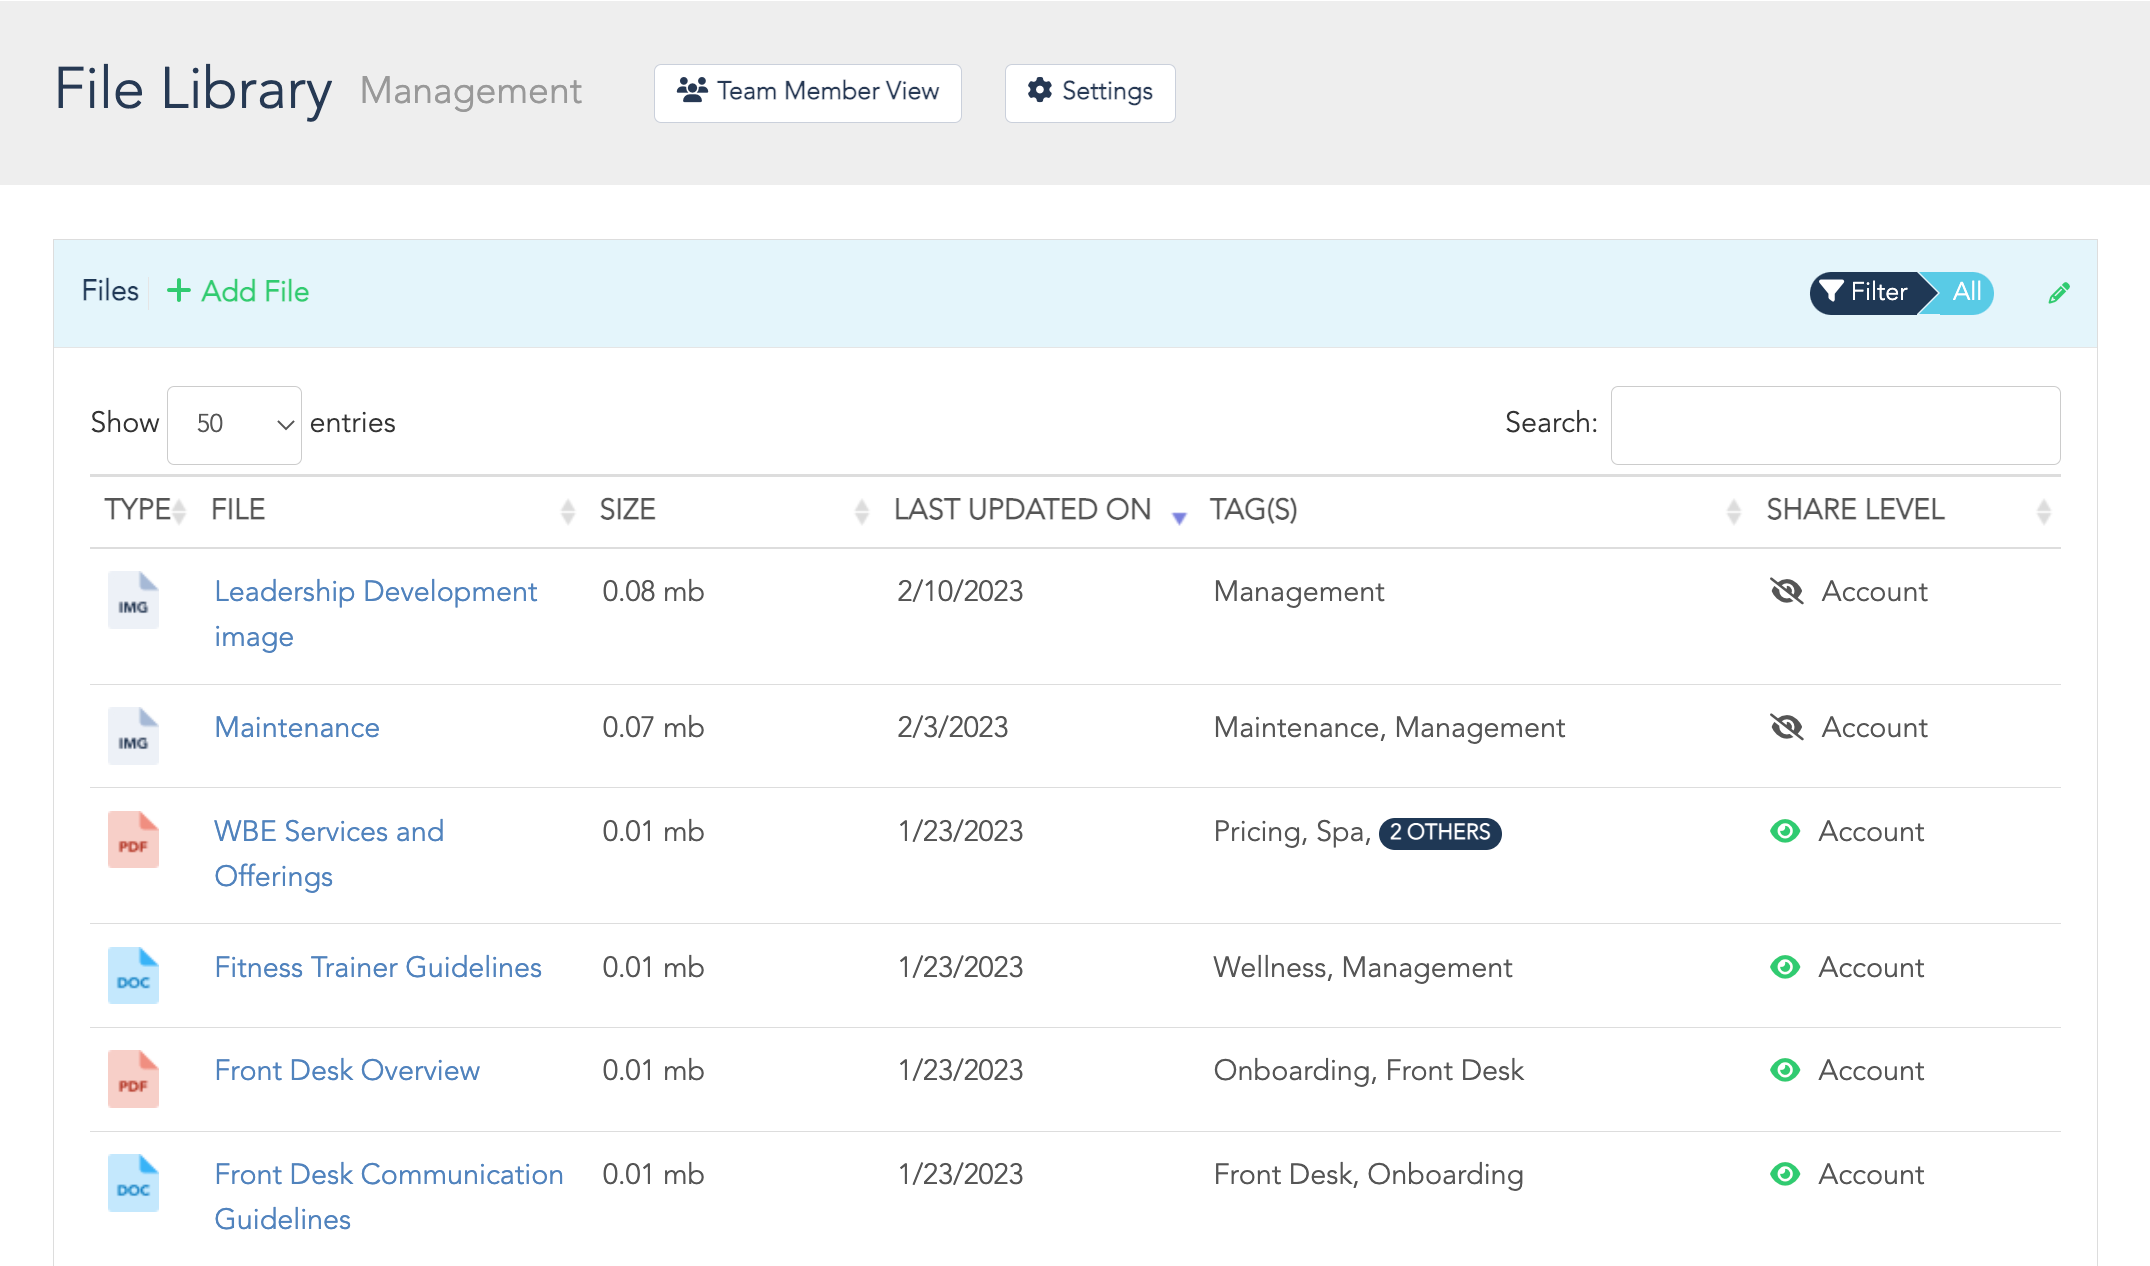Sort by the TAG(S) column header

coord(1475,510)
